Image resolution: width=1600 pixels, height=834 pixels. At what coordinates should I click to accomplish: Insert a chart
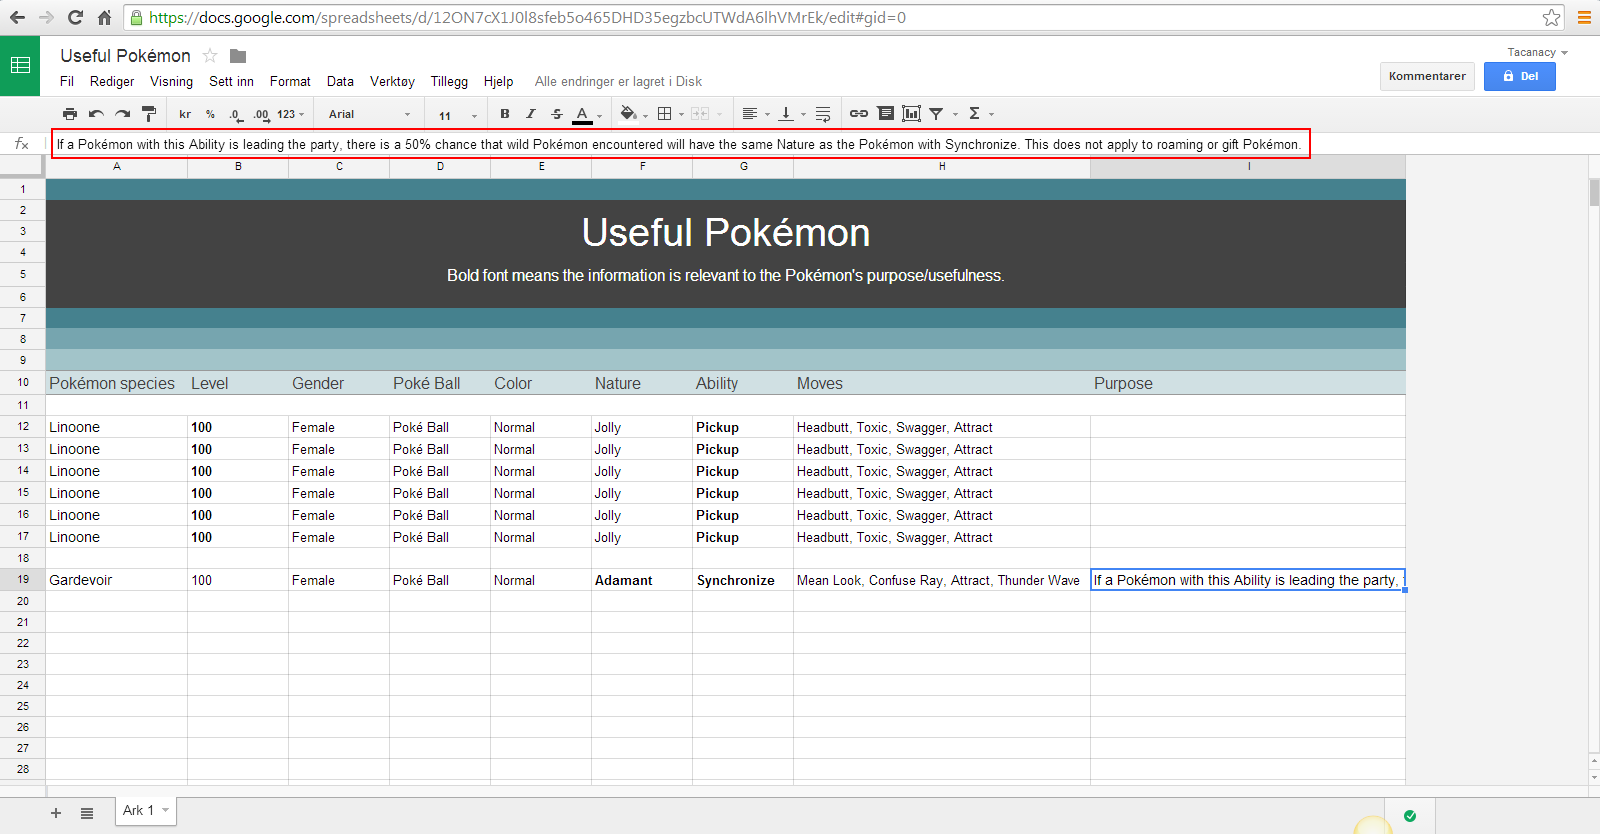click(x=911, y=114)
